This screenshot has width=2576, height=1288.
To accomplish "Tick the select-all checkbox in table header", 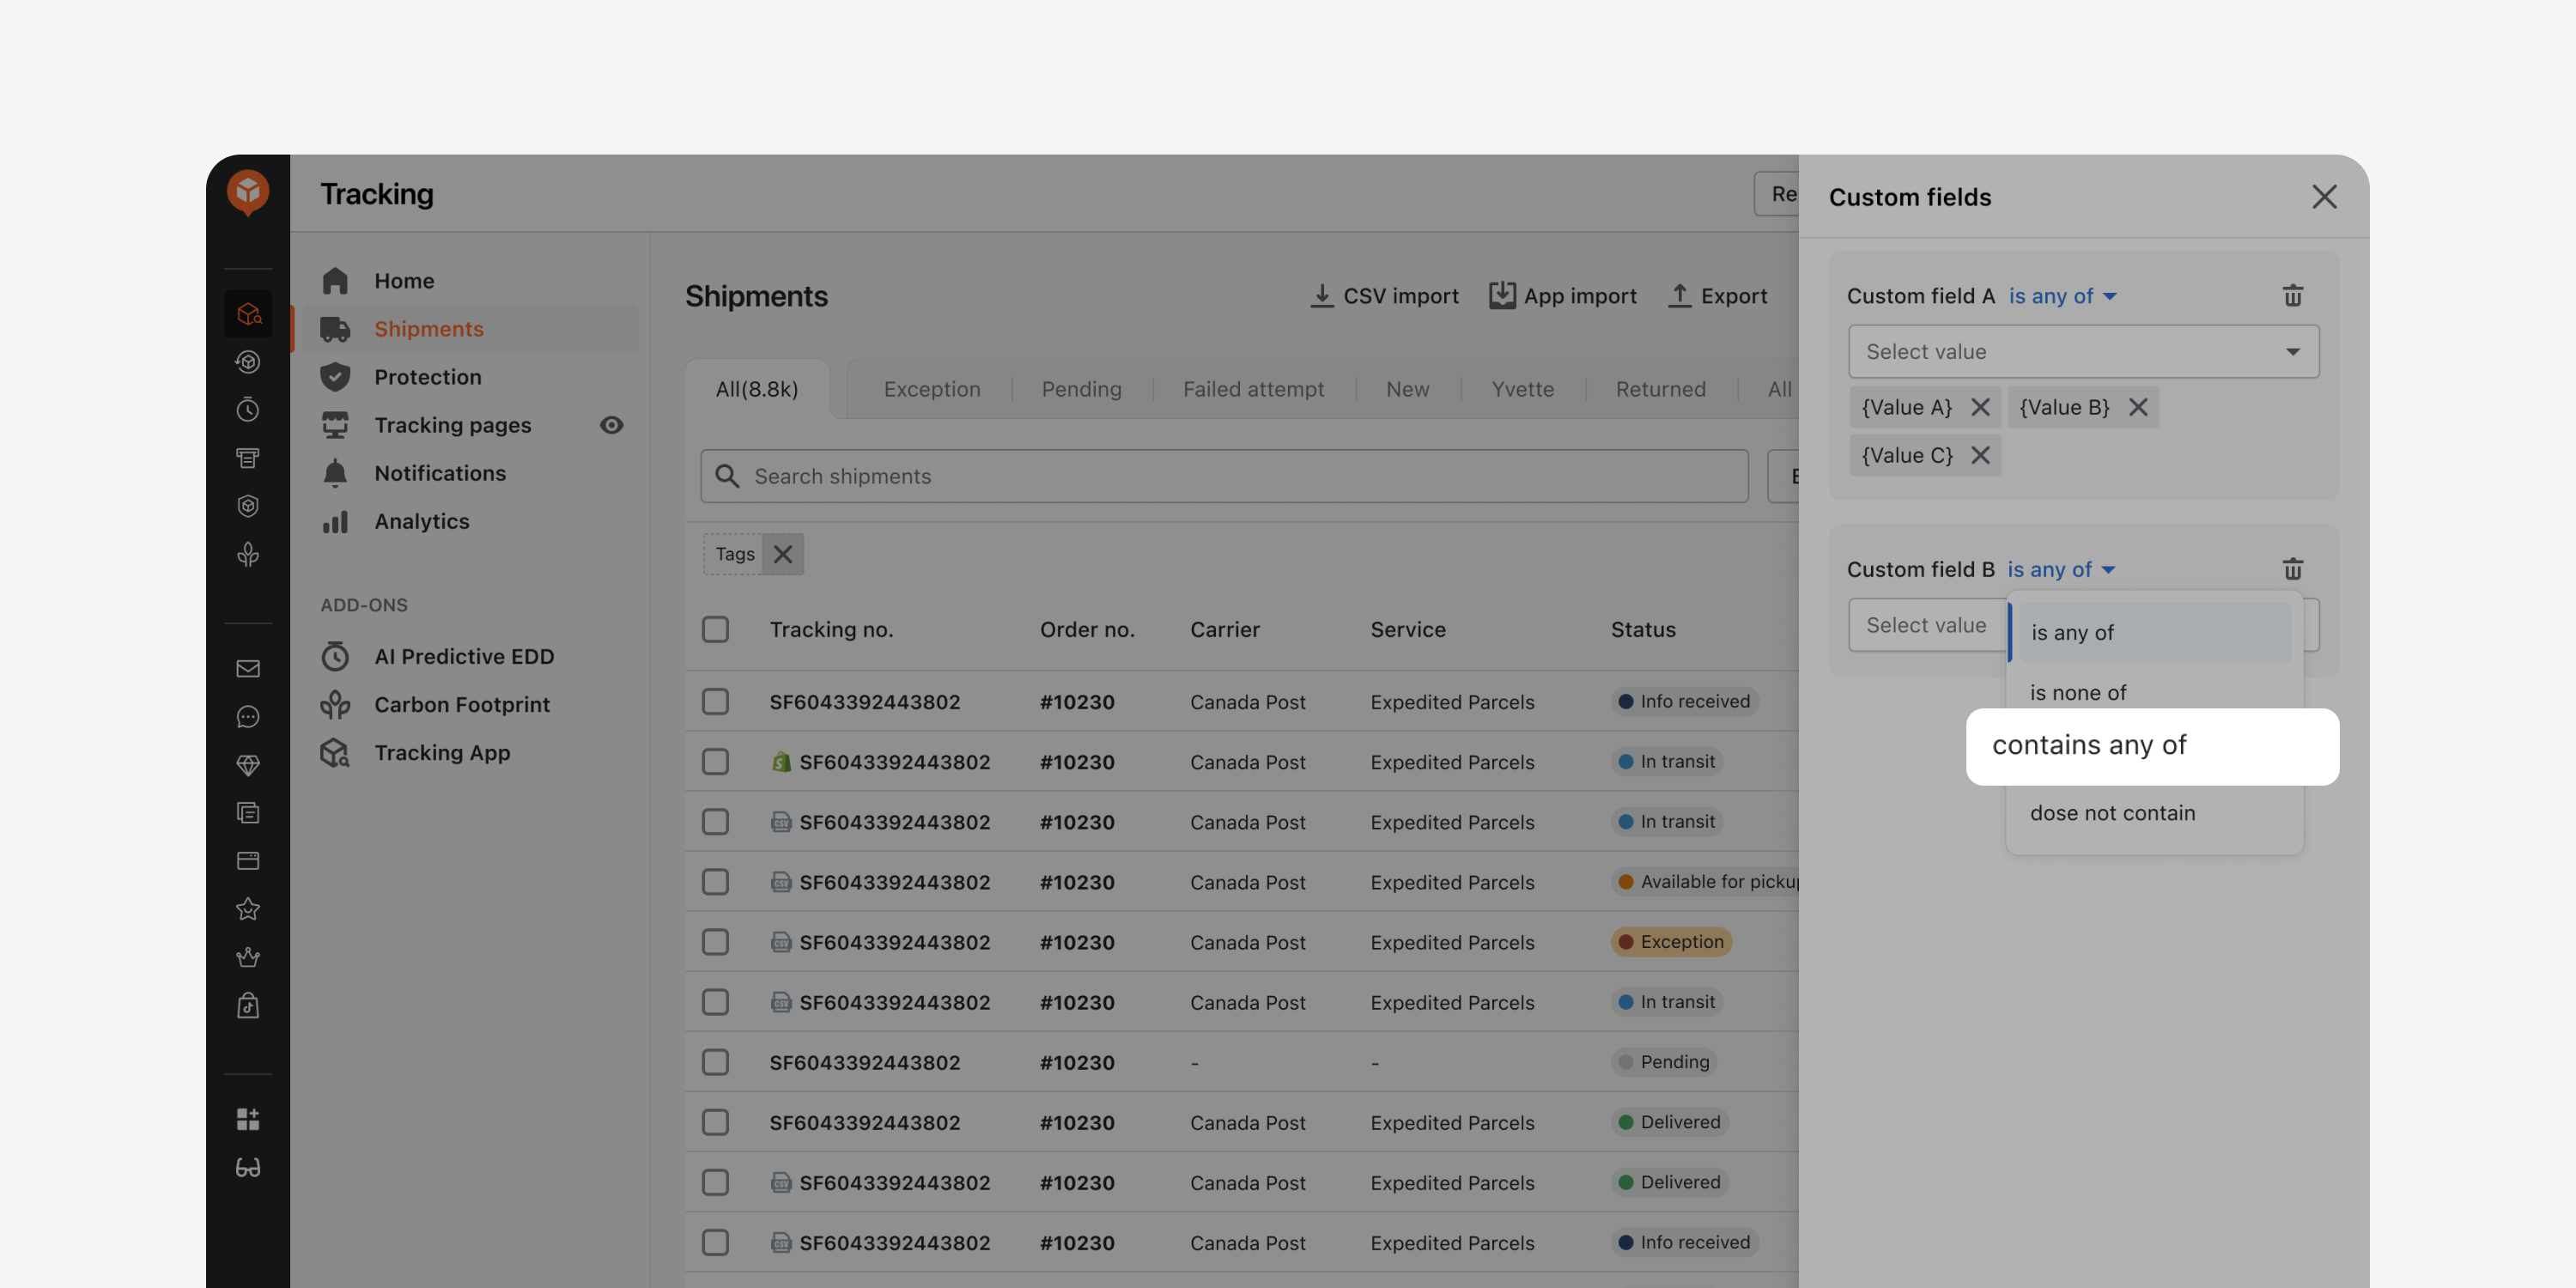I will pyautogui.click(x=715, y=629).
